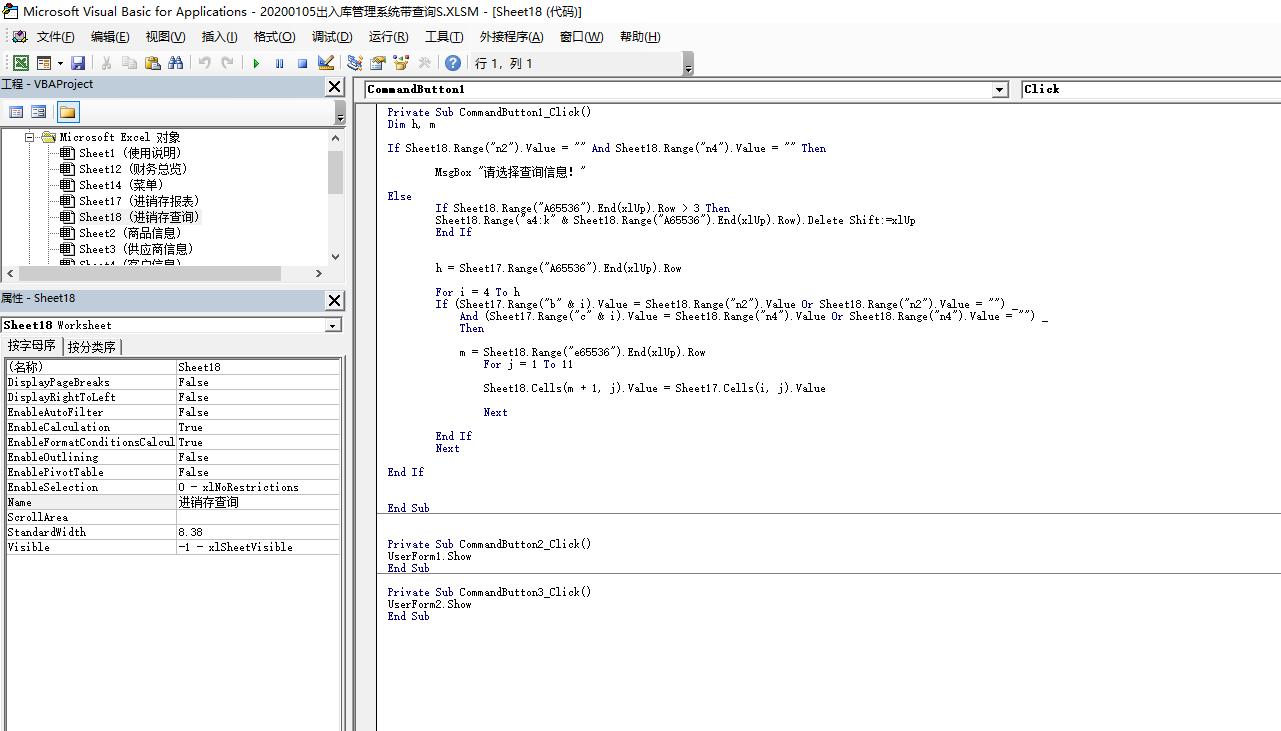Open the 运行(R) menu
Image resolution: width=1281 pixels, height=731 pixels.
(x=388, y=37)
